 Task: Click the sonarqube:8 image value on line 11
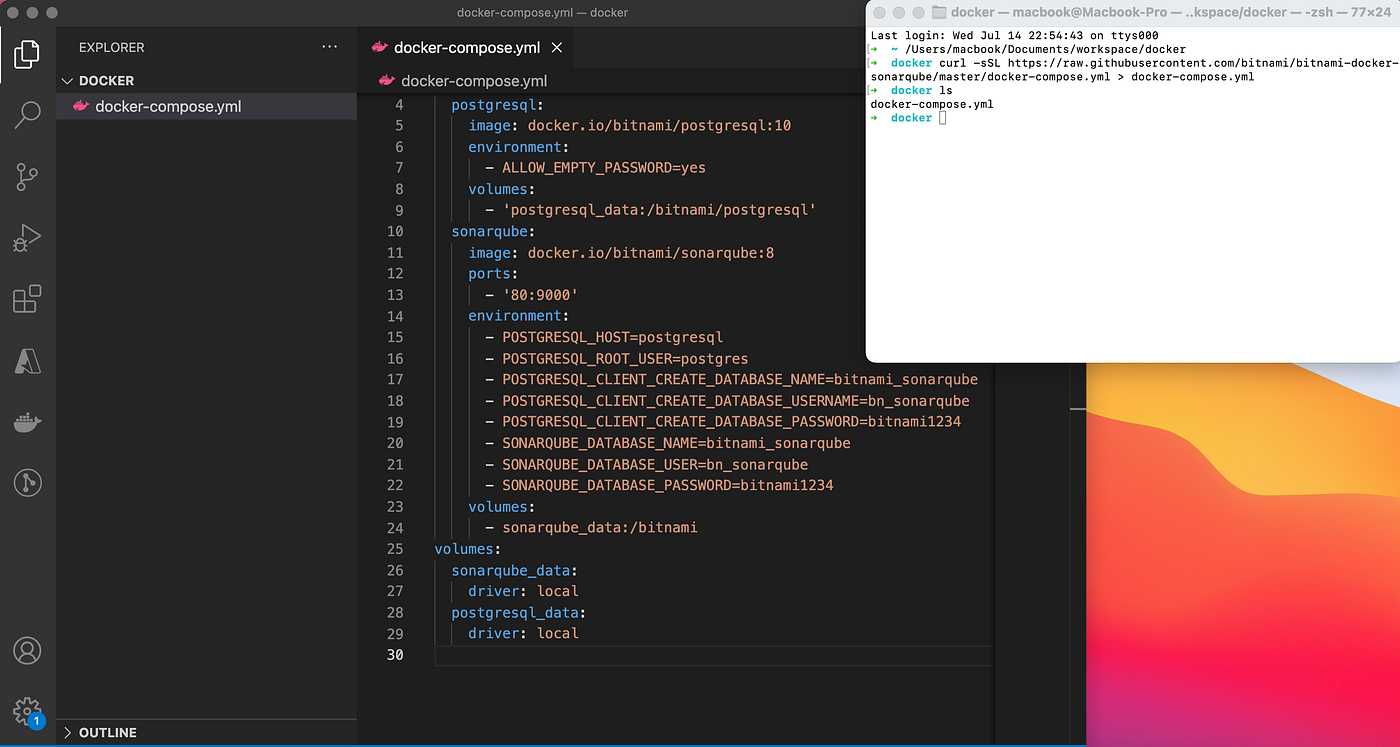click(x=651, y=253)
